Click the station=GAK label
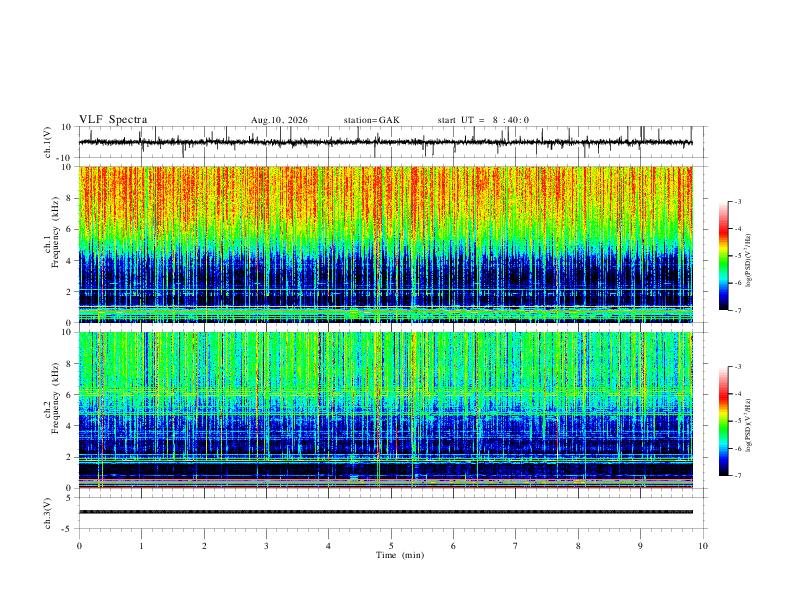Screen dimensions: 792x612 [371, 120]
